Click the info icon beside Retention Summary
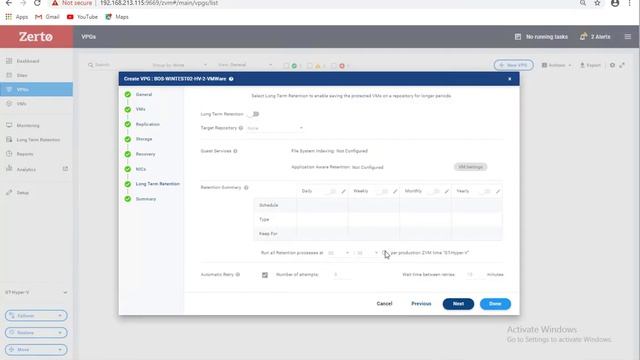 (246, 188)
